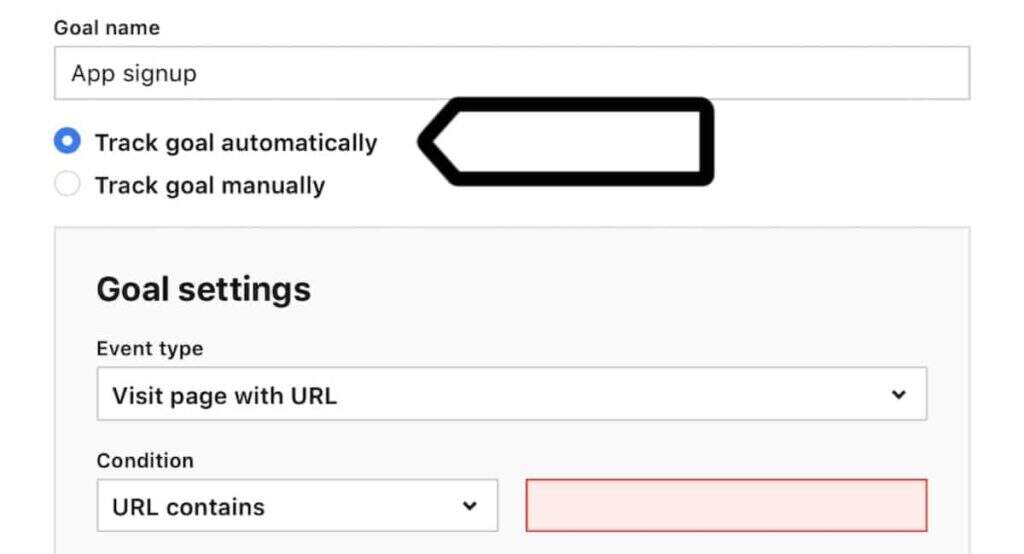Select the Track goal manually radio button
This screenshot has width=1024, height=554.
pyautogui.click(x=67, y=185)
